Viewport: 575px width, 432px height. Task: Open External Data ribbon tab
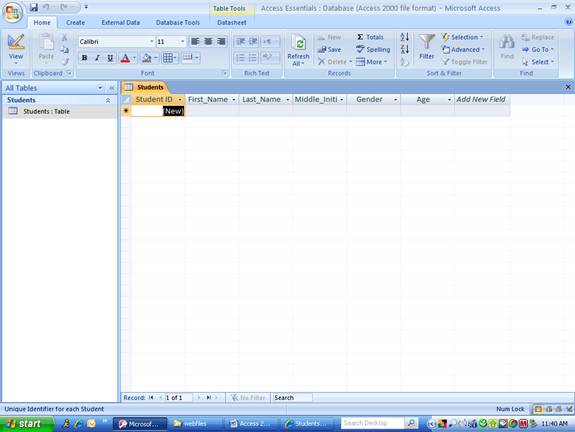121,22
